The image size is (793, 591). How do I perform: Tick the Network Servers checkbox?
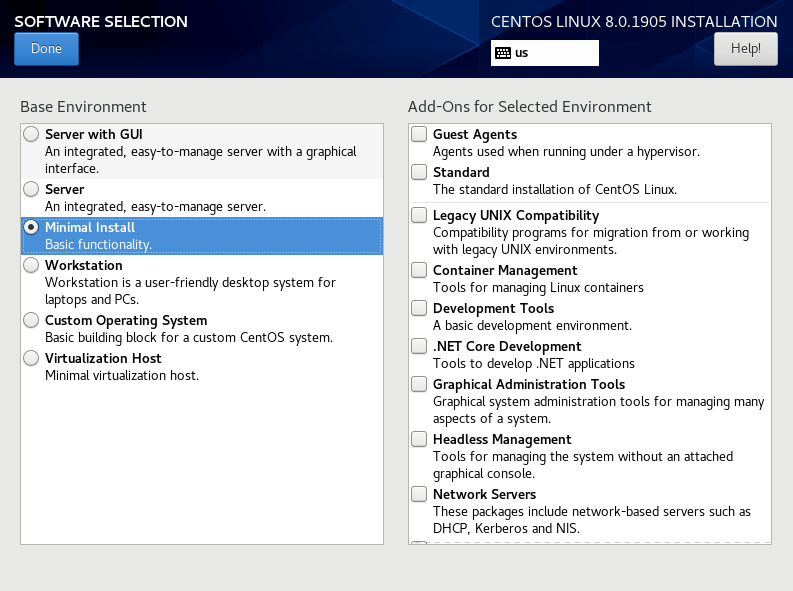point(419,494)
